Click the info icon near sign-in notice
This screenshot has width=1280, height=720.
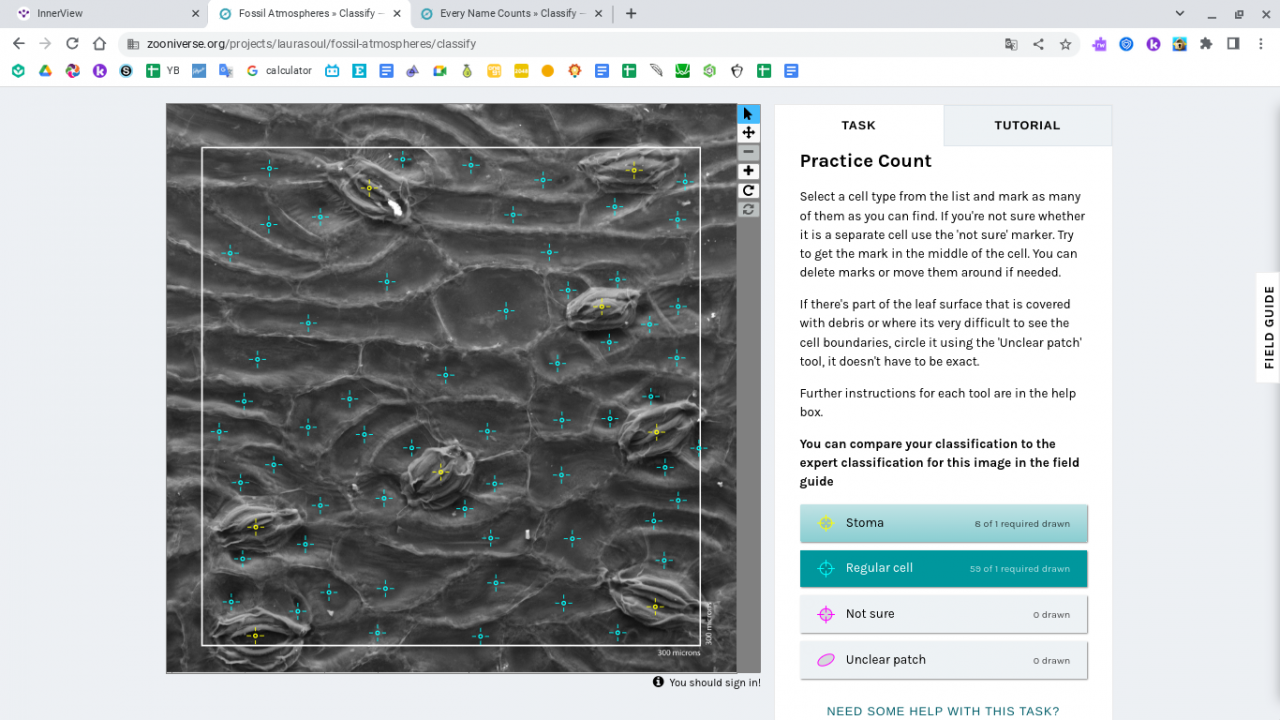click(x=658, y=682)
